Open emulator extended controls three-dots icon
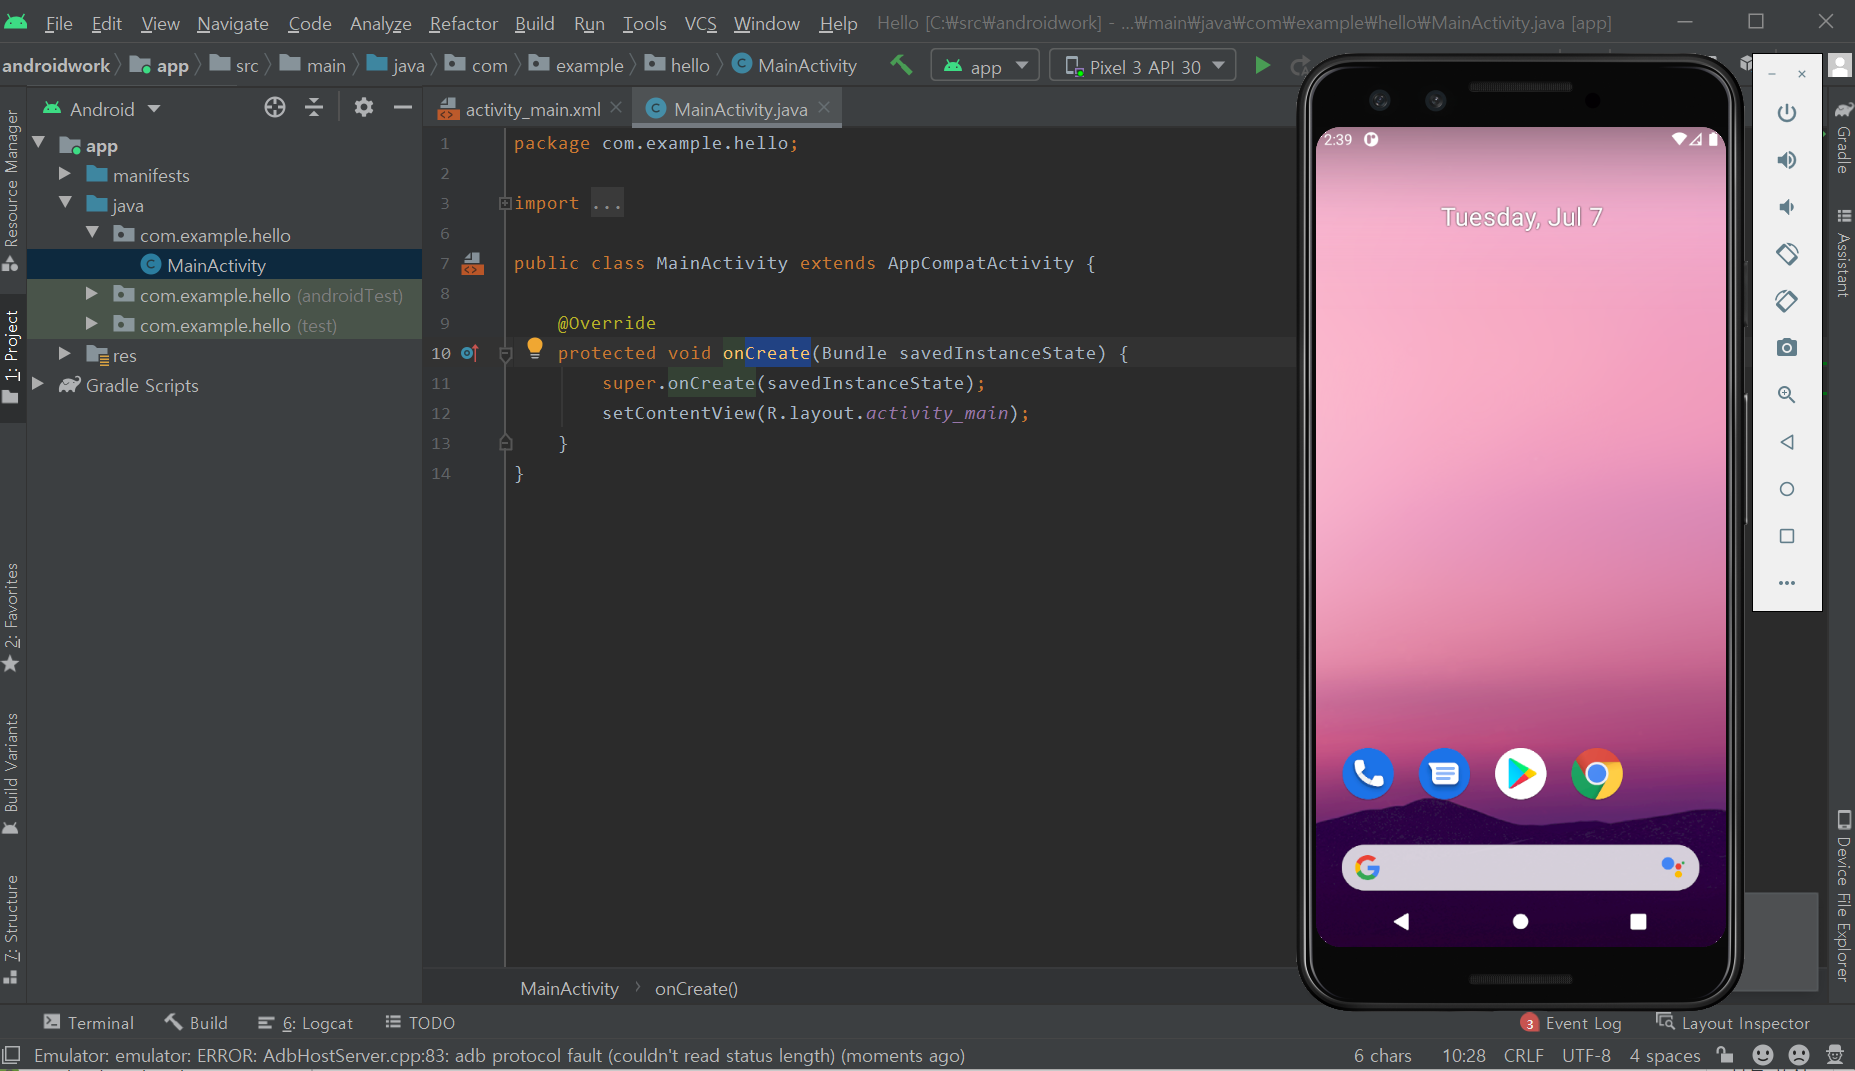This screenshot has height=1071, width=1855. click(x=1787, y=583)
